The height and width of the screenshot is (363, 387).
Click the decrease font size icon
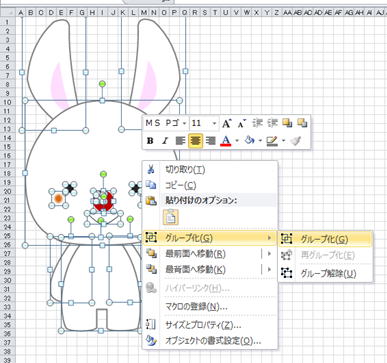pyautogui.click(x=242, y=123)
